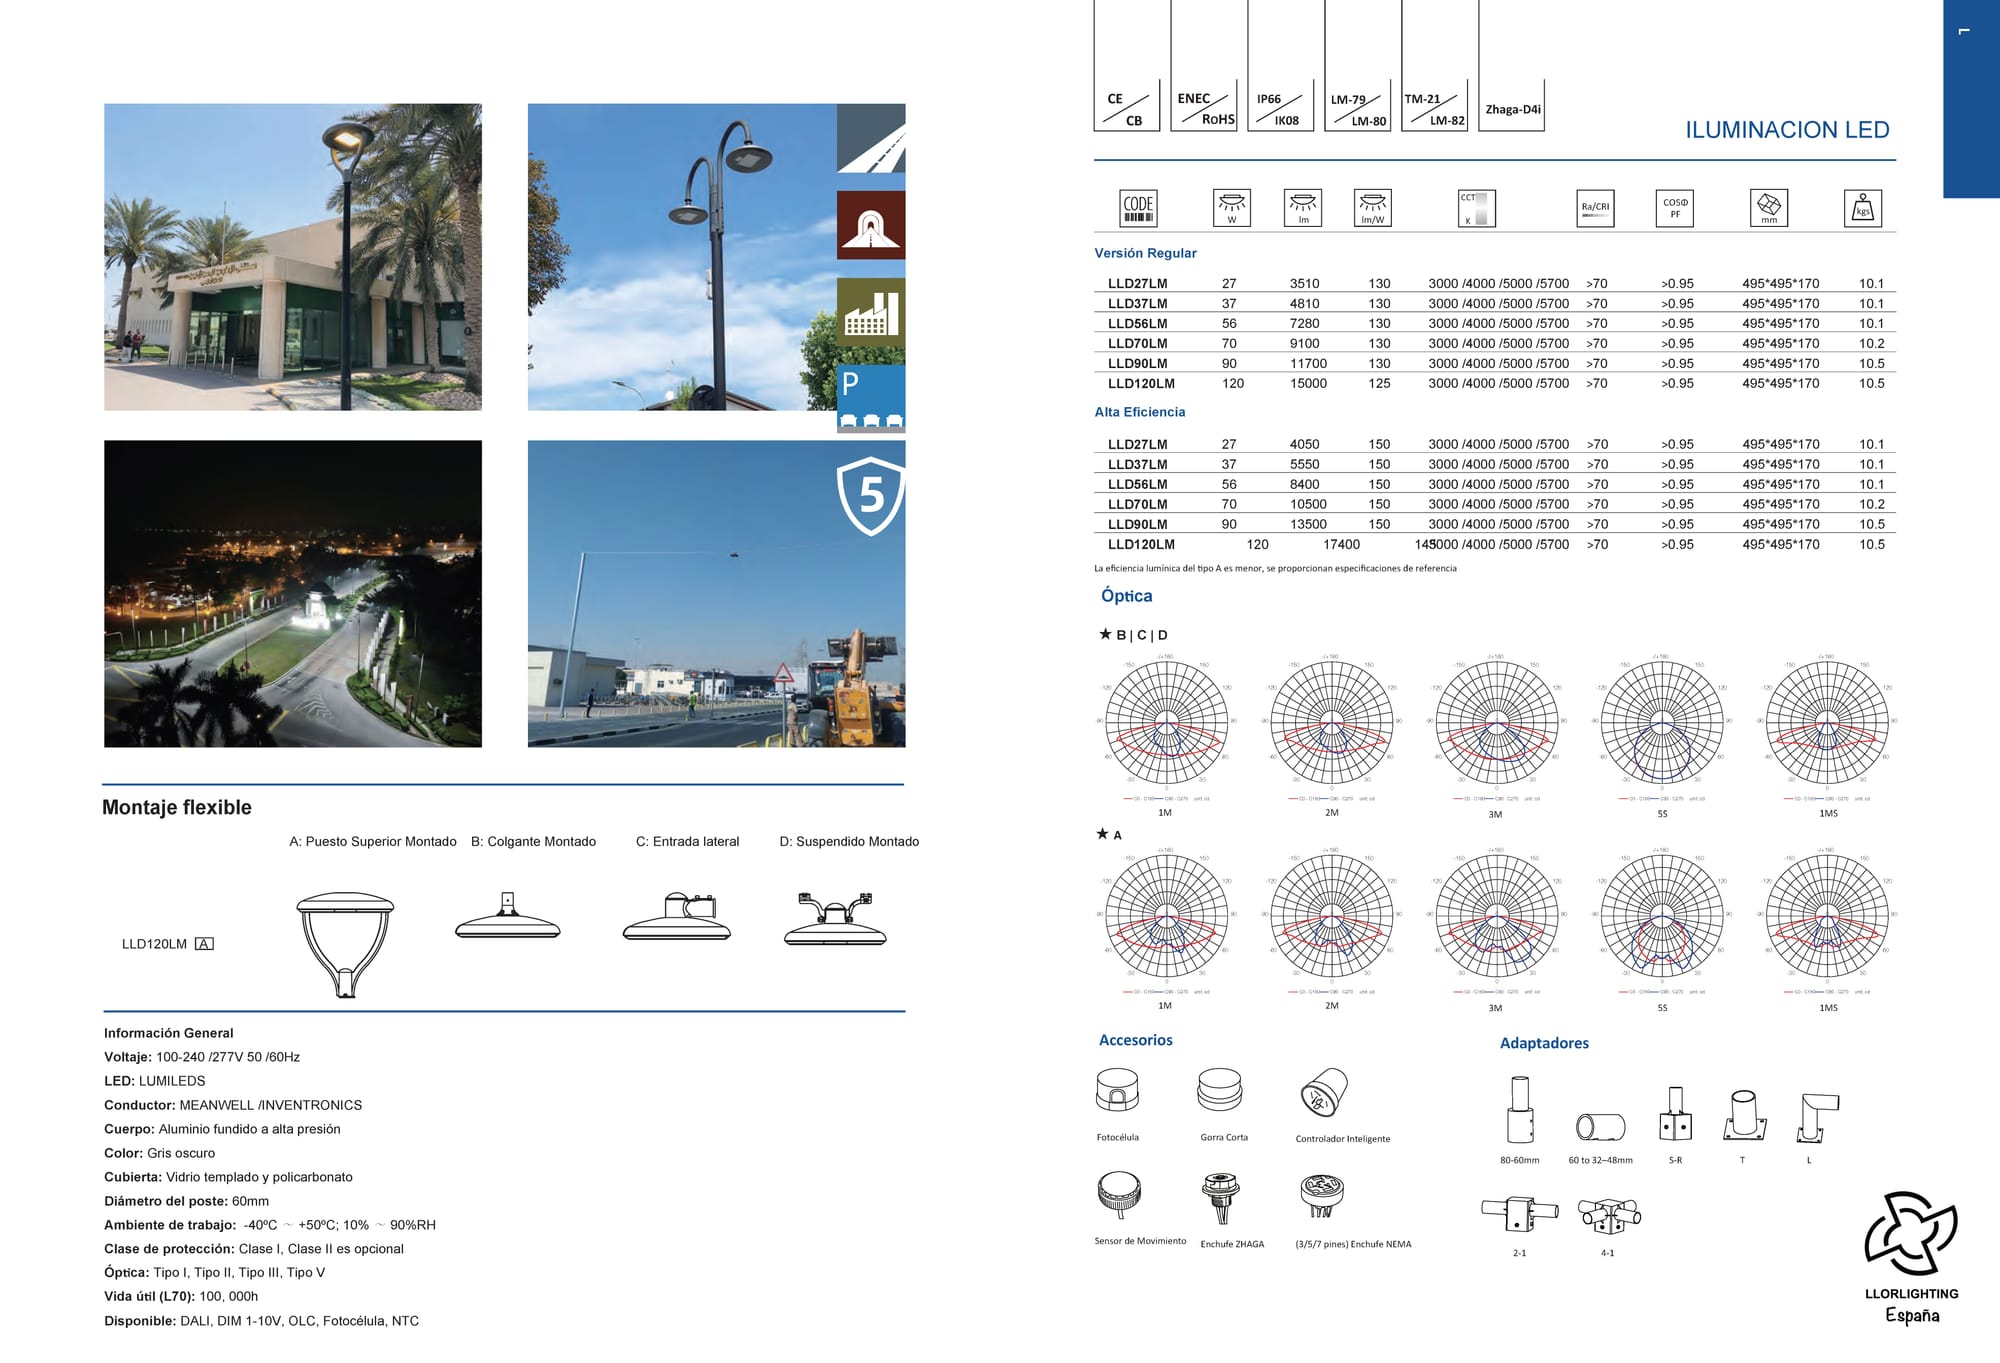Click the 3510 lumen value cell
This screenshot has width=2000, height=1363.
point(1304,284)
